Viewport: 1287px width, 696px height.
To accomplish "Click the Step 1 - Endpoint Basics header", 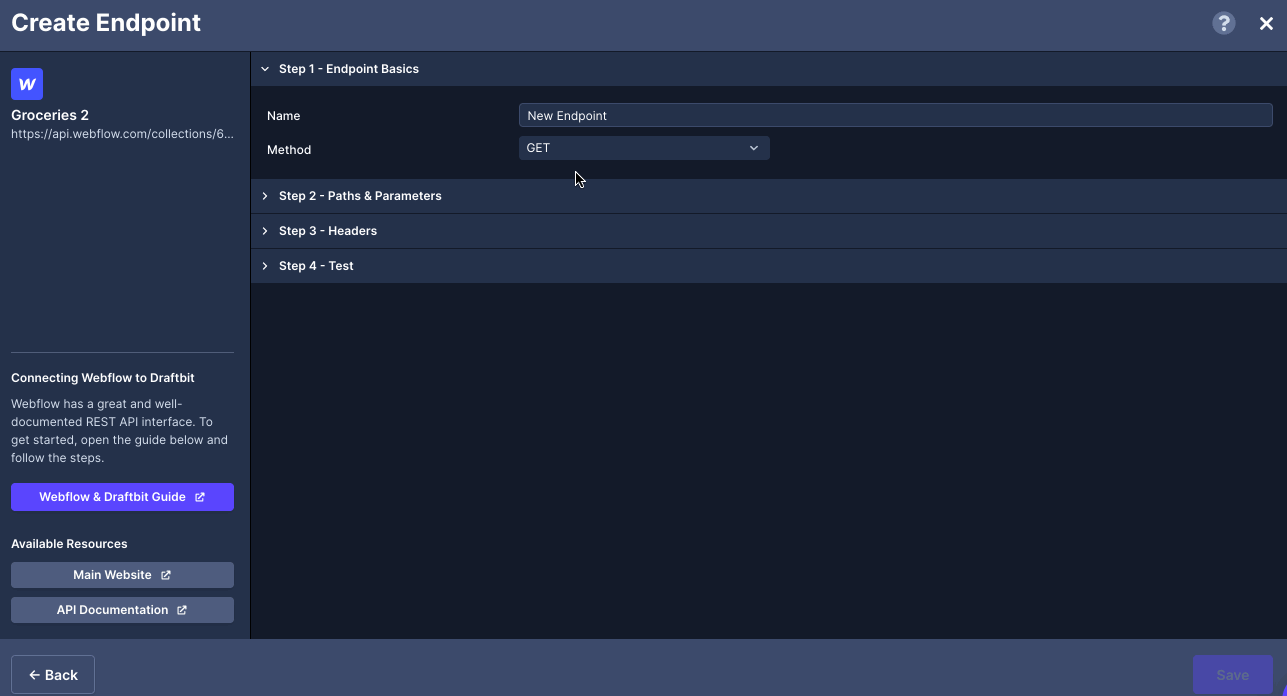I will pos(768,69).
